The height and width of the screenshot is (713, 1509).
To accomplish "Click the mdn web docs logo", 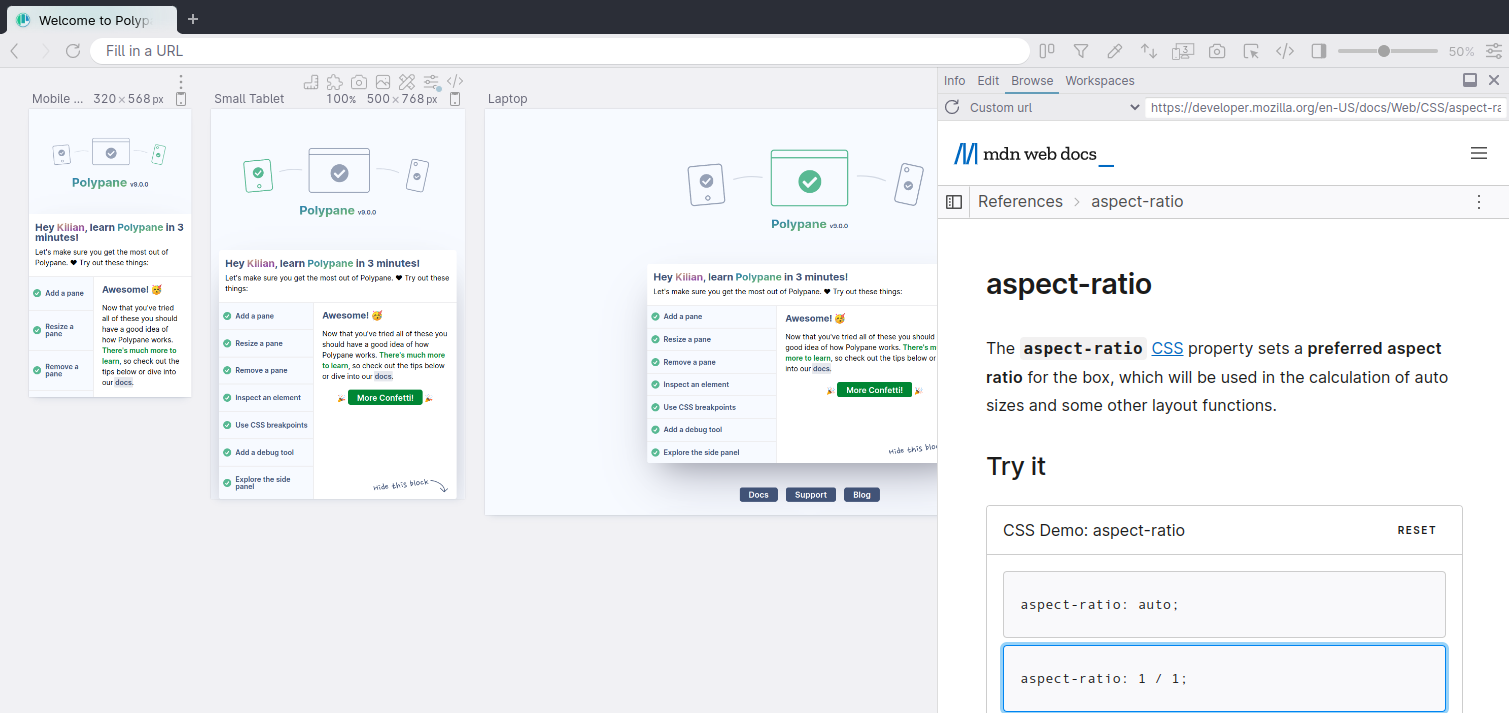I will [1033, 153].
